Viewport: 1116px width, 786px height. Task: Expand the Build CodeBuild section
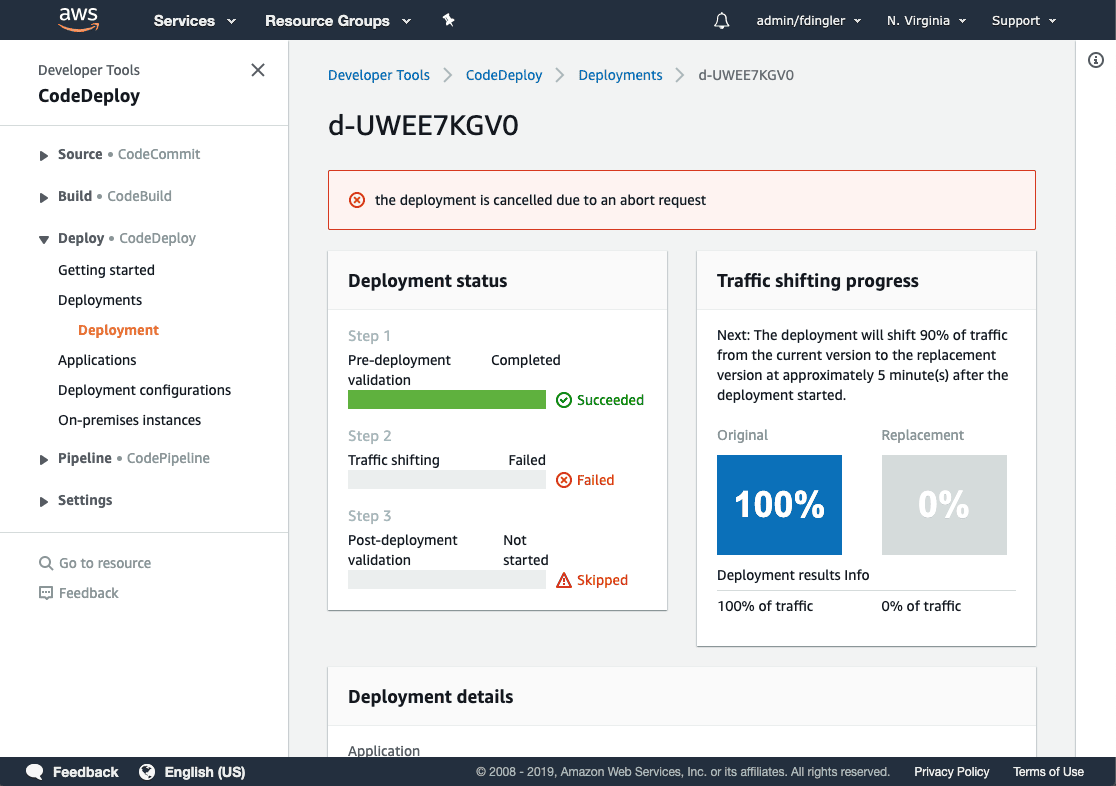coord(44,197)
